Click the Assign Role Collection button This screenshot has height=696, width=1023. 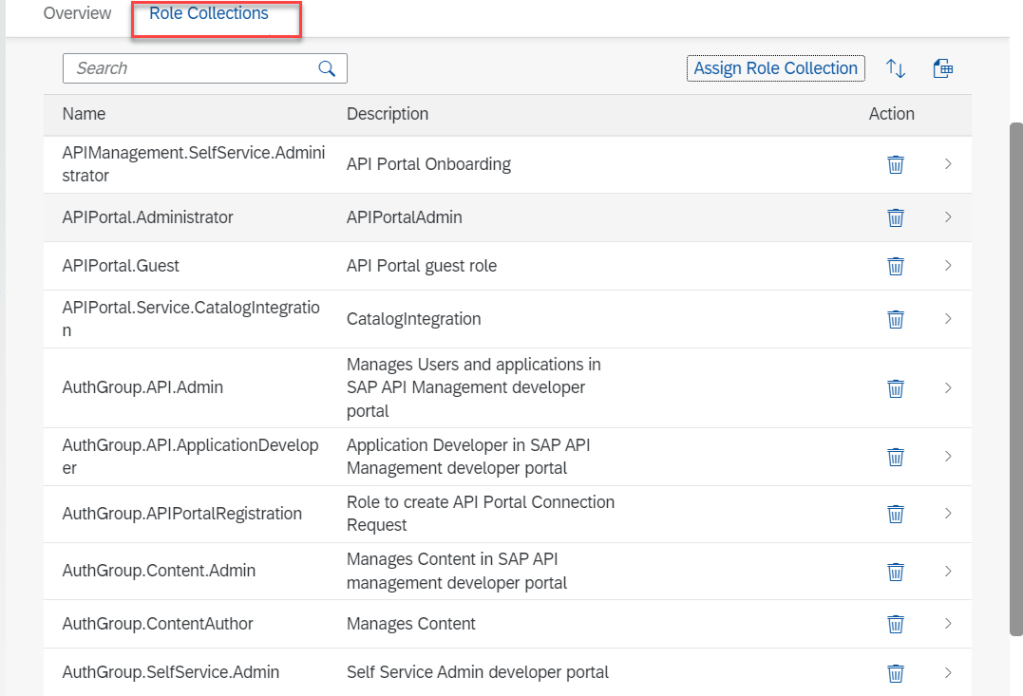[775, 68]
